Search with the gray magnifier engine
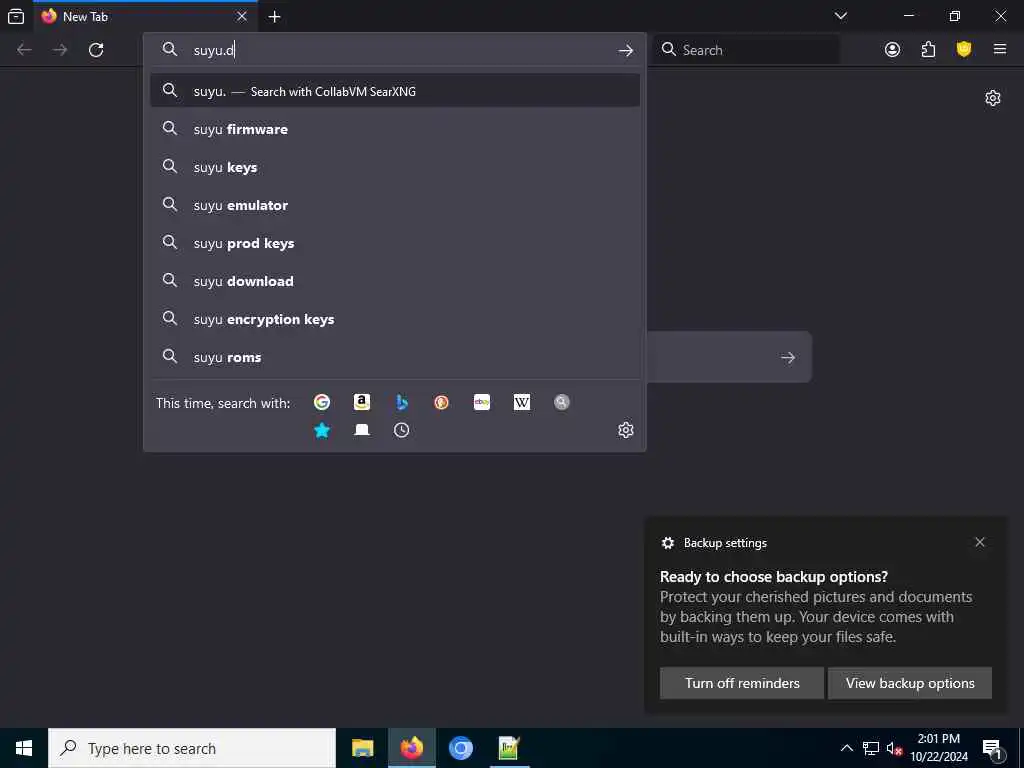Image resolution: width=1024 pixels, height=768 pixels. (x=562, y=402)
